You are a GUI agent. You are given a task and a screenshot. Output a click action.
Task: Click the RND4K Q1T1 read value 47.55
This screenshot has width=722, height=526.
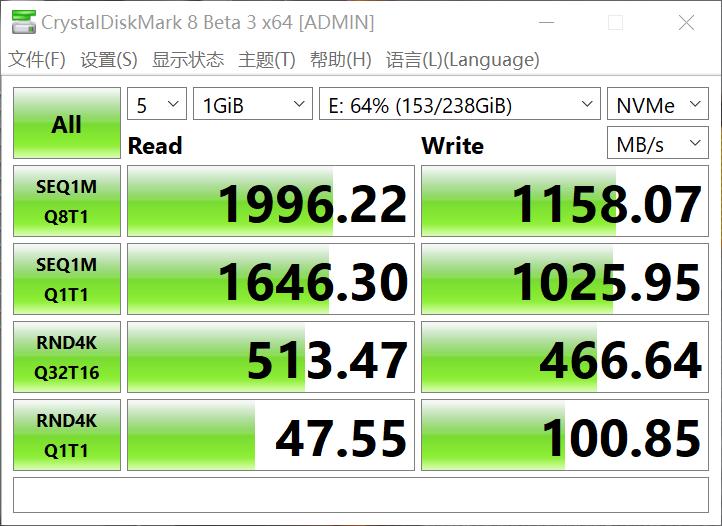click(271, 435)
